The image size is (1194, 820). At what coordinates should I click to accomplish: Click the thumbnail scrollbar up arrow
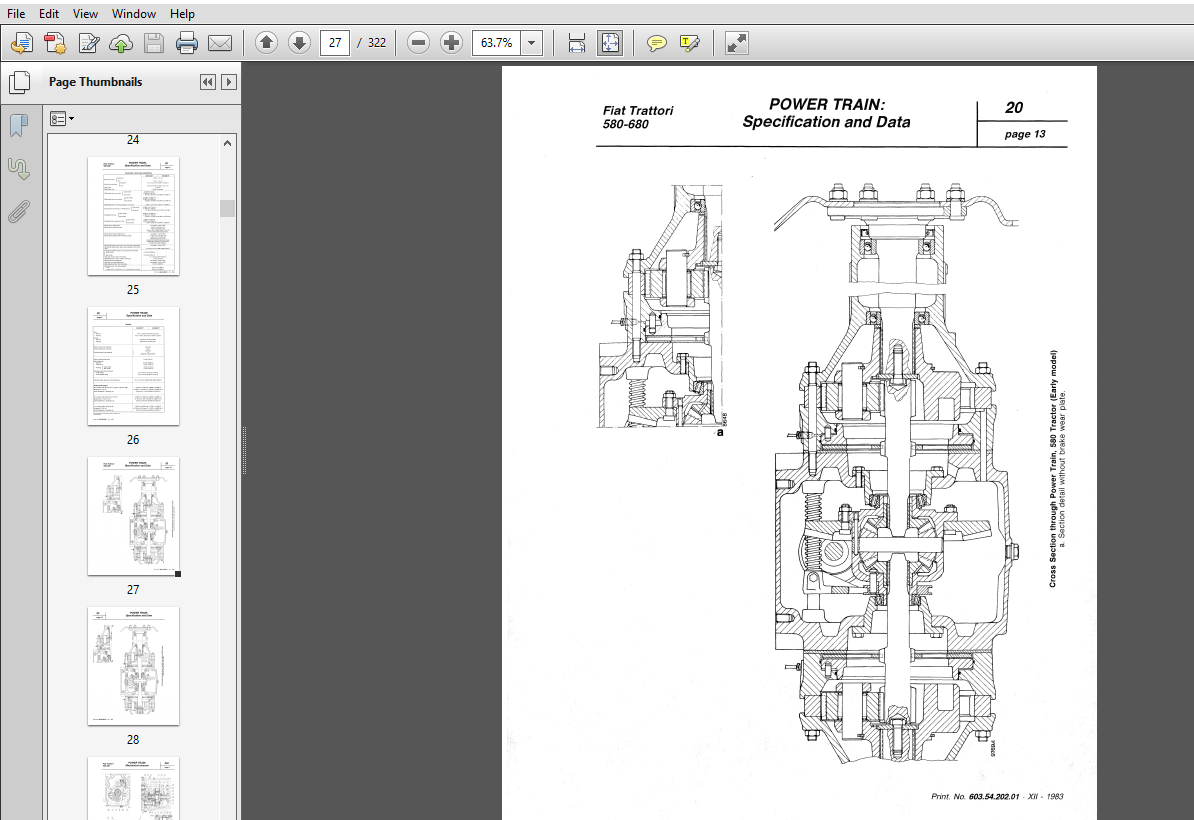(x=227, y=143)
